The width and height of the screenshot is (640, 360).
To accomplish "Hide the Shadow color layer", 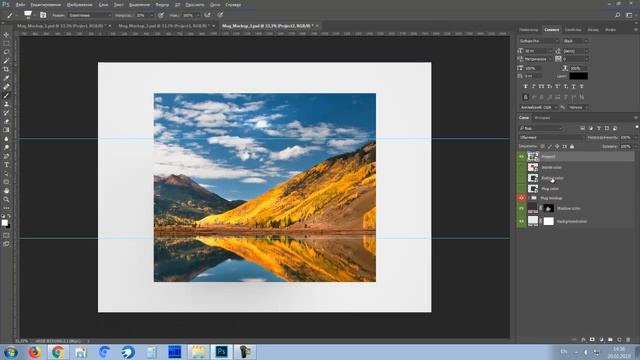I will (x=521, y=208).
